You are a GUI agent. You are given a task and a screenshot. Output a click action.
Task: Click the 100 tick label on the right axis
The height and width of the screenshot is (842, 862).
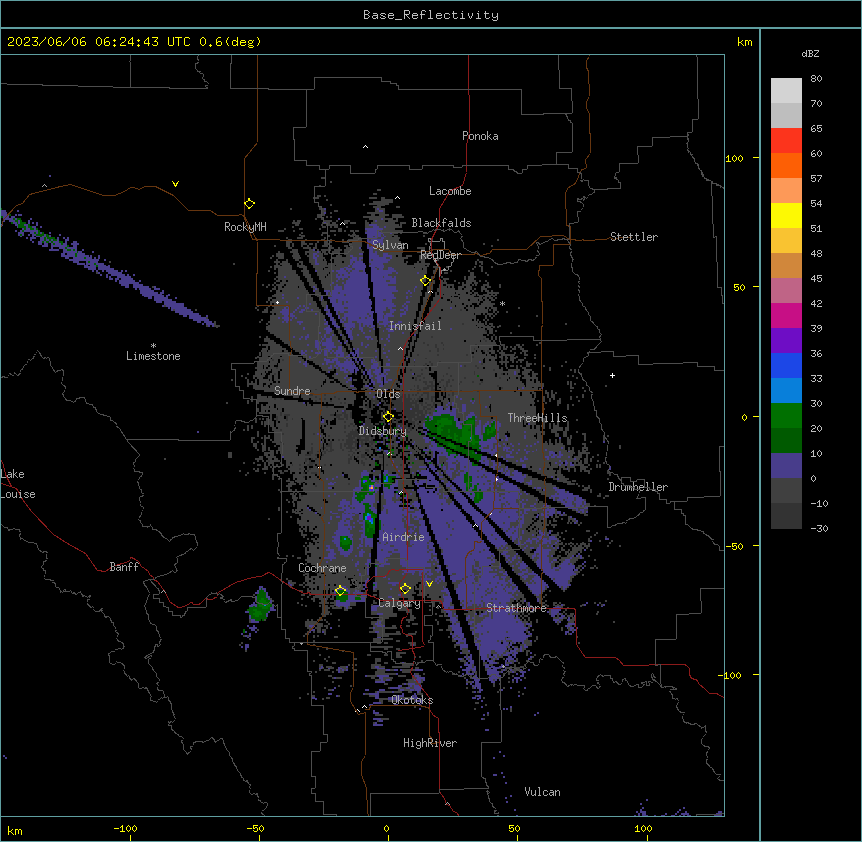click(734, 158)
